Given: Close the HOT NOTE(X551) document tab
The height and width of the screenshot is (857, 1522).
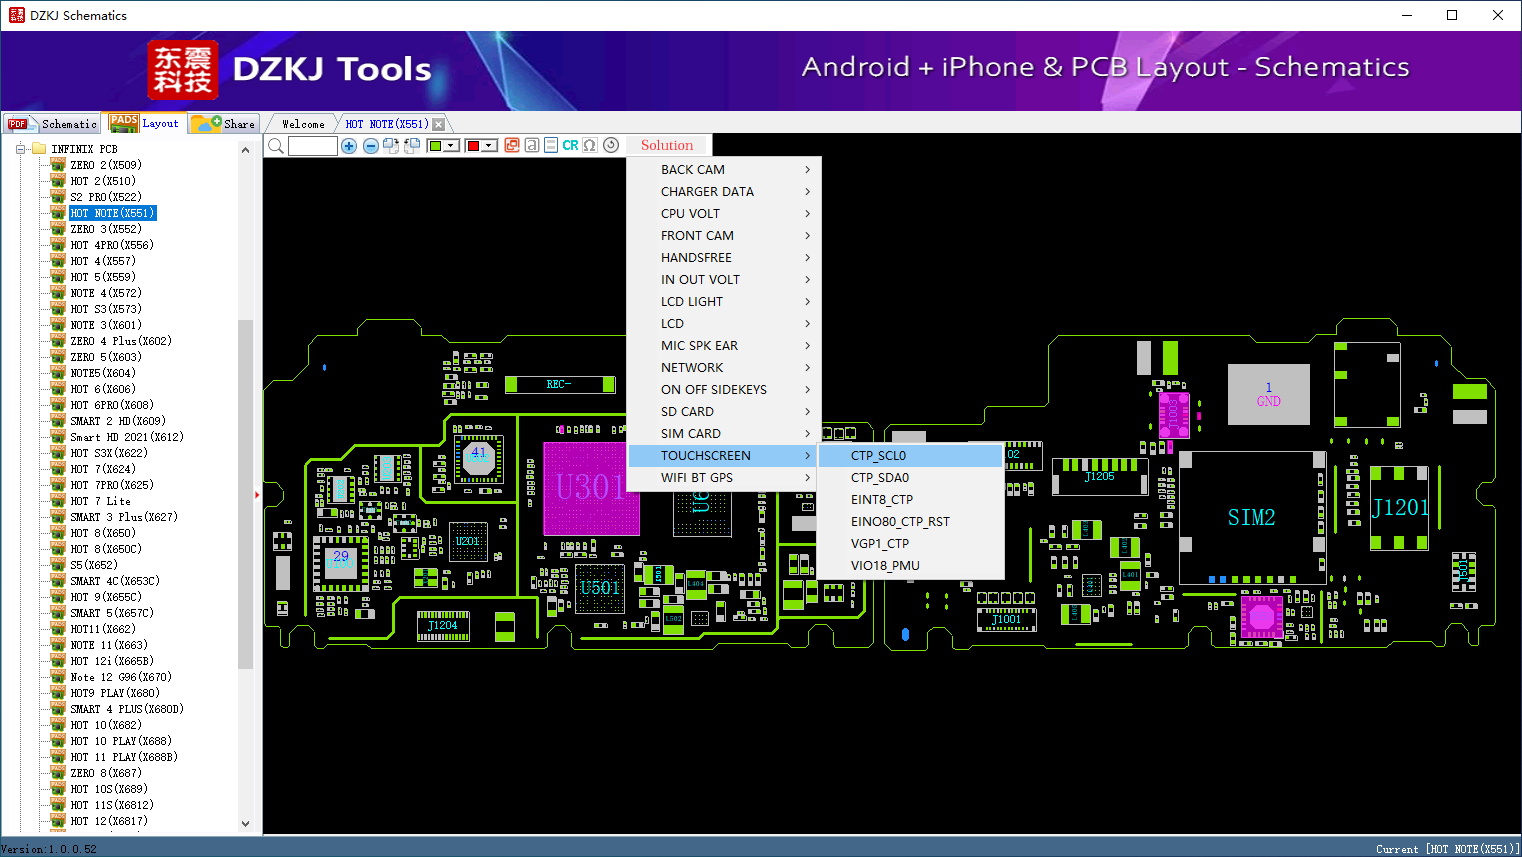Looking at the screenshot, I should tap(439, 124).
